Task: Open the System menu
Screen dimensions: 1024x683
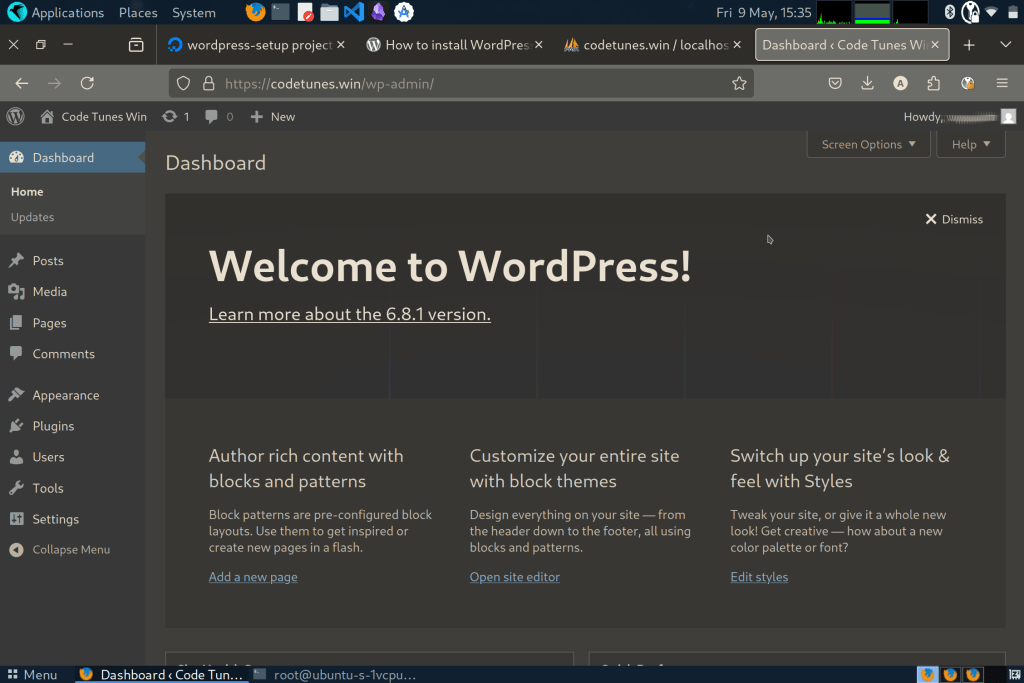Action: [x=193, y=12]
